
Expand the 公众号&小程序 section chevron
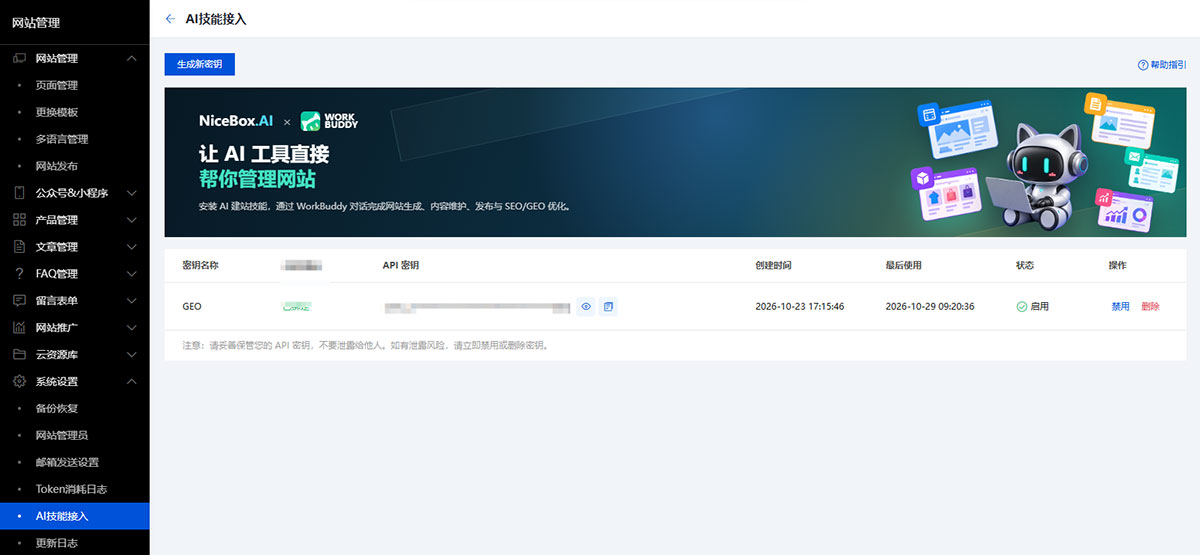pos(132,193)
